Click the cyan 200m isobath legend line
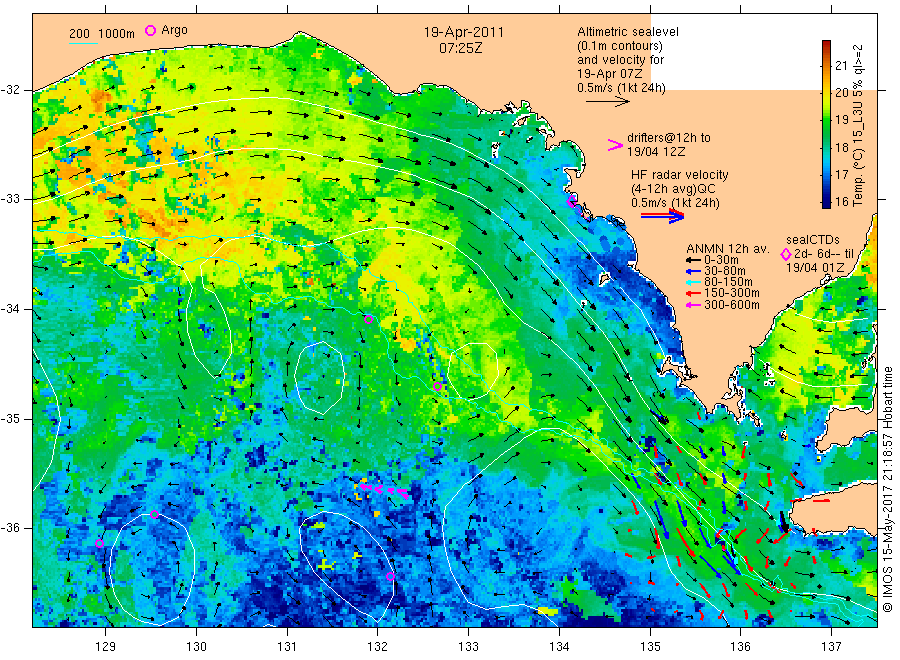900x660 pixels. click(83, 43)
